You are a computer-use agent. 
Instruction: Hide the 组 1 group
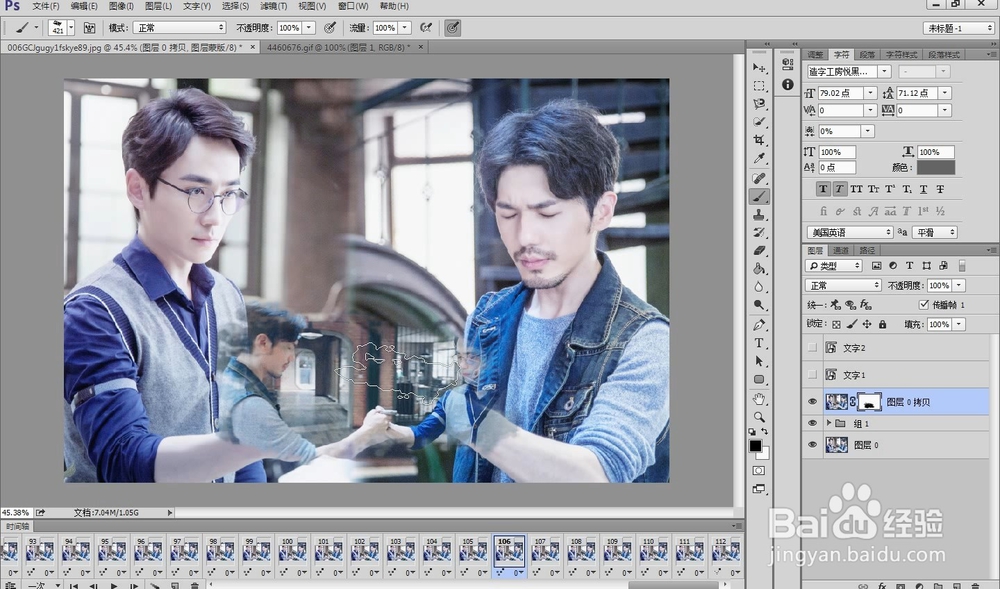point(812,423)
